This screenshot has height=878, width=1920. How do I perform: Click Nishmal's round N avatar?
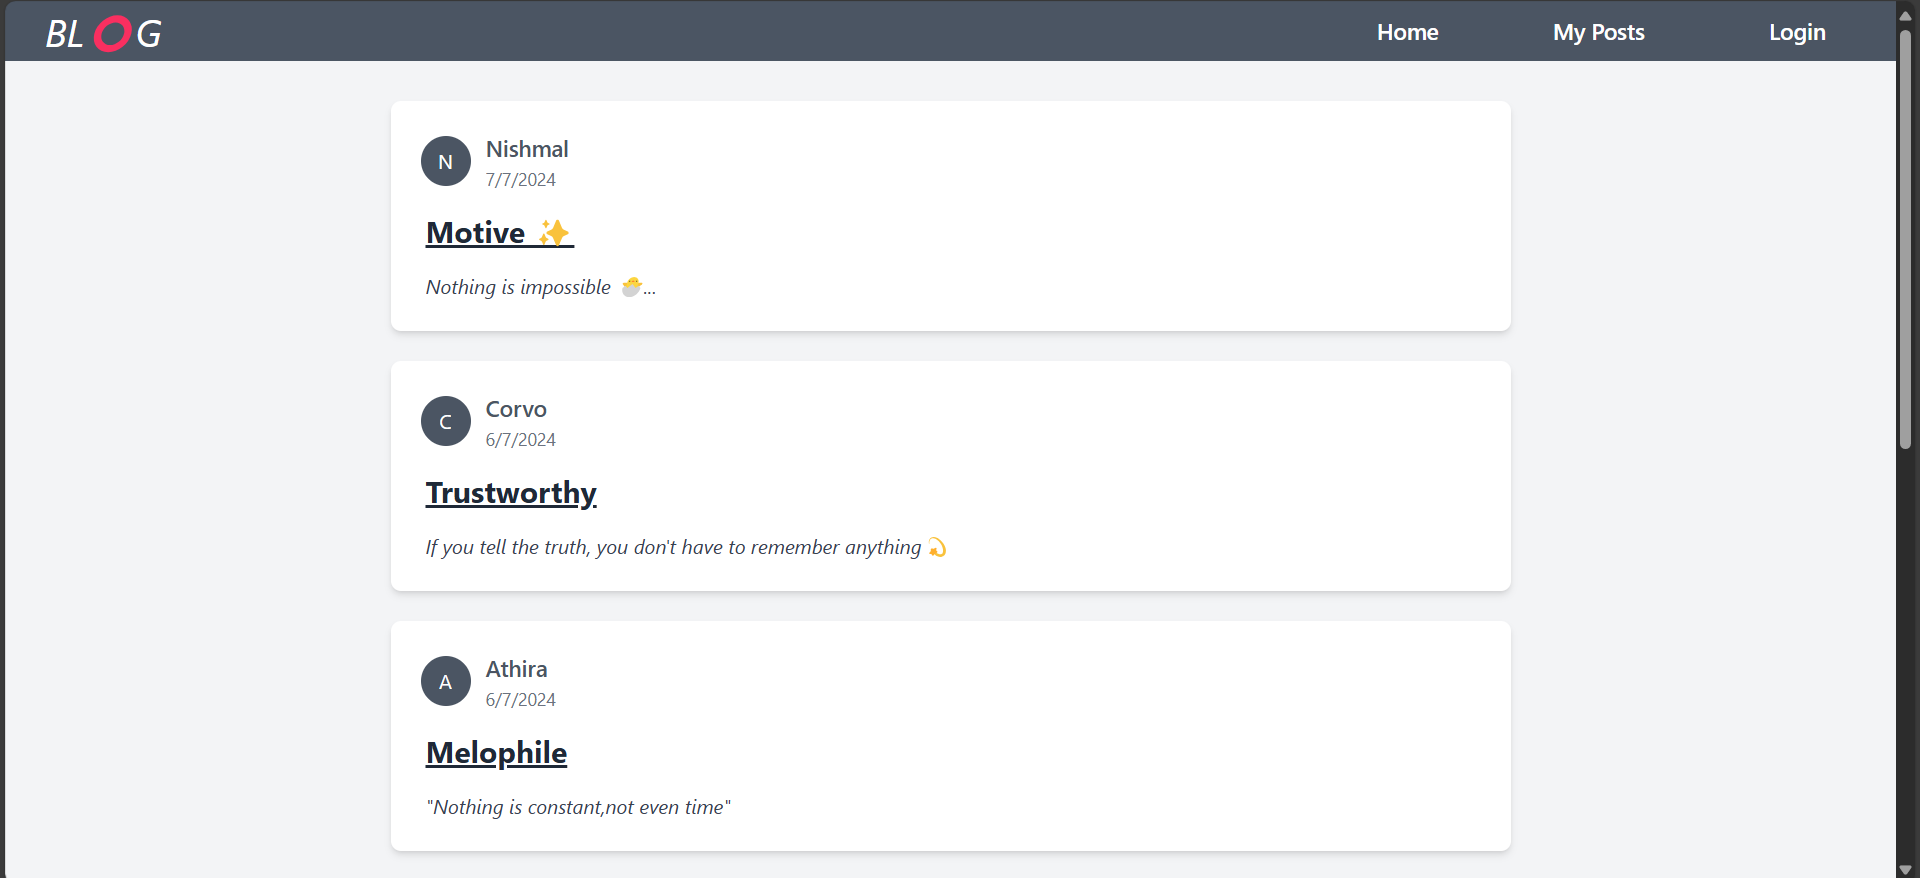pos(446,161)
